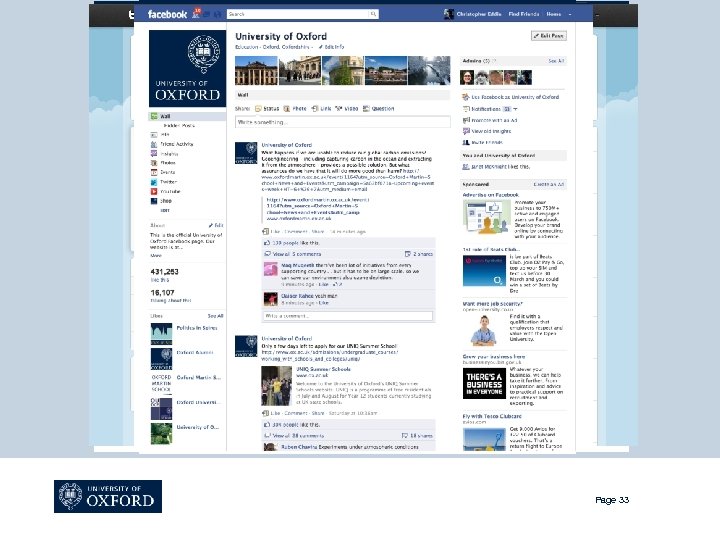
Task: Open YouTube tab in left sidebar
Action: click(166, 191)
